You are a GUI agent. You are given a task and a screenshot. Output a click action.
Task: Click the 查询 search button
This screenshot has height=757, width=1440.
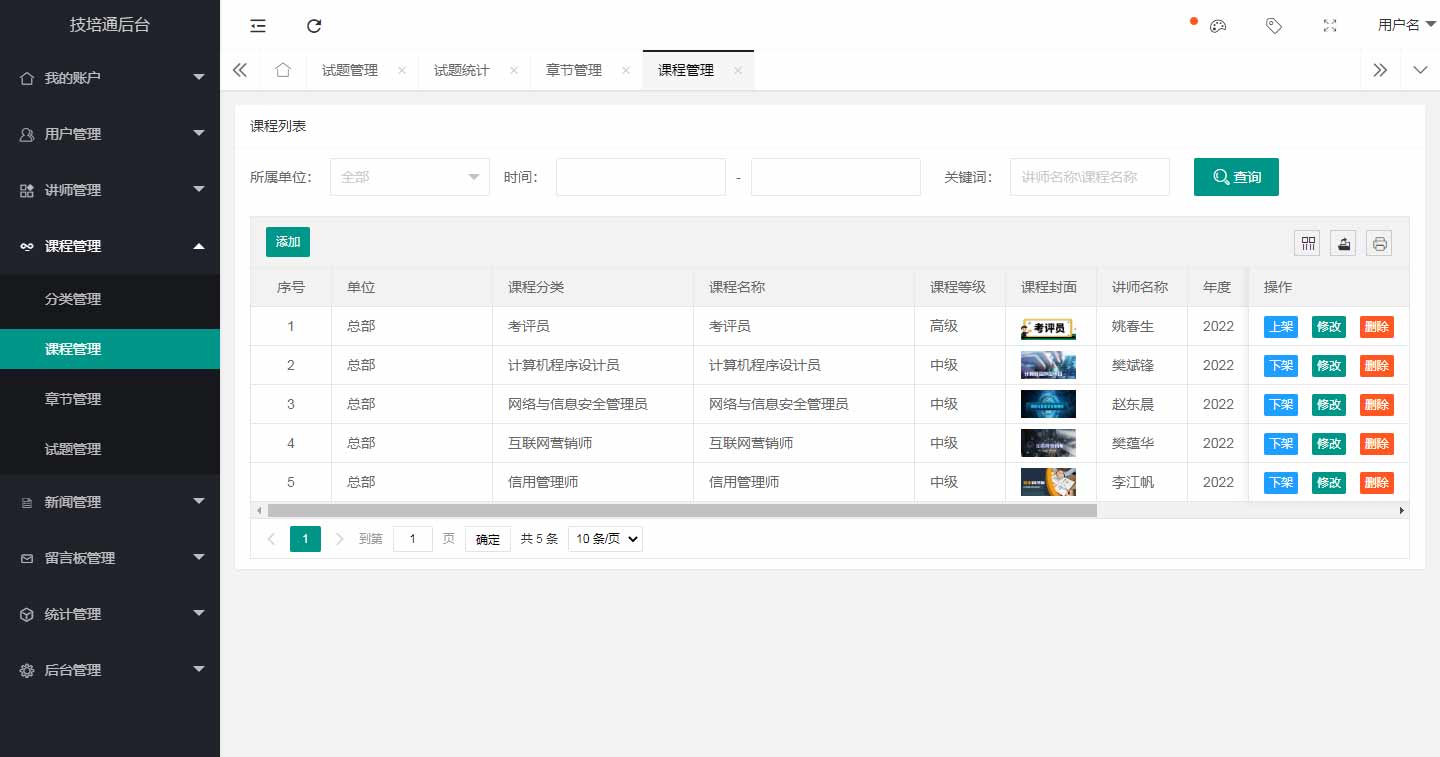pyautogui.click(x=1236, y=176)
